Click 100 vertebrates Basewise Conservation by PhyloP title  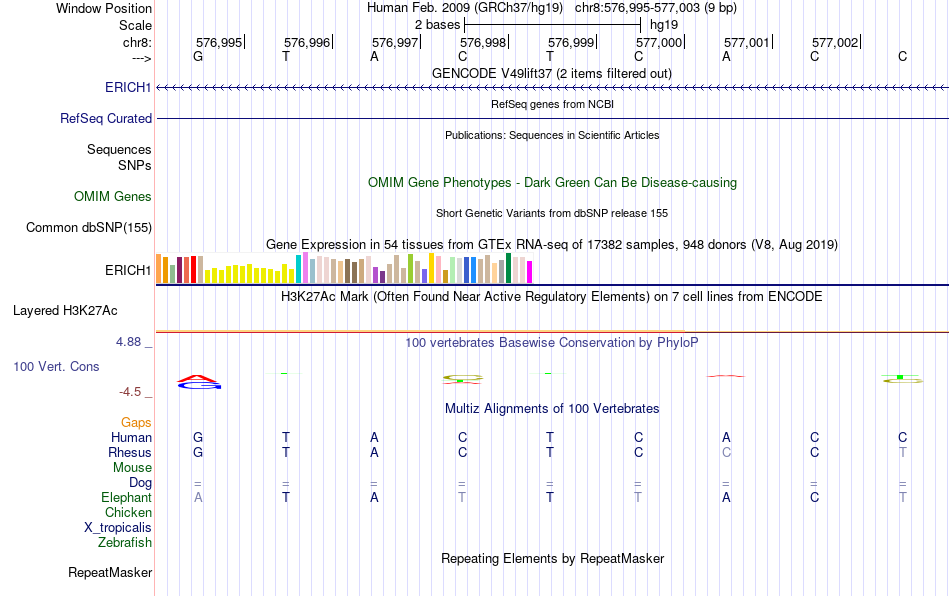[x=552, y=342]
